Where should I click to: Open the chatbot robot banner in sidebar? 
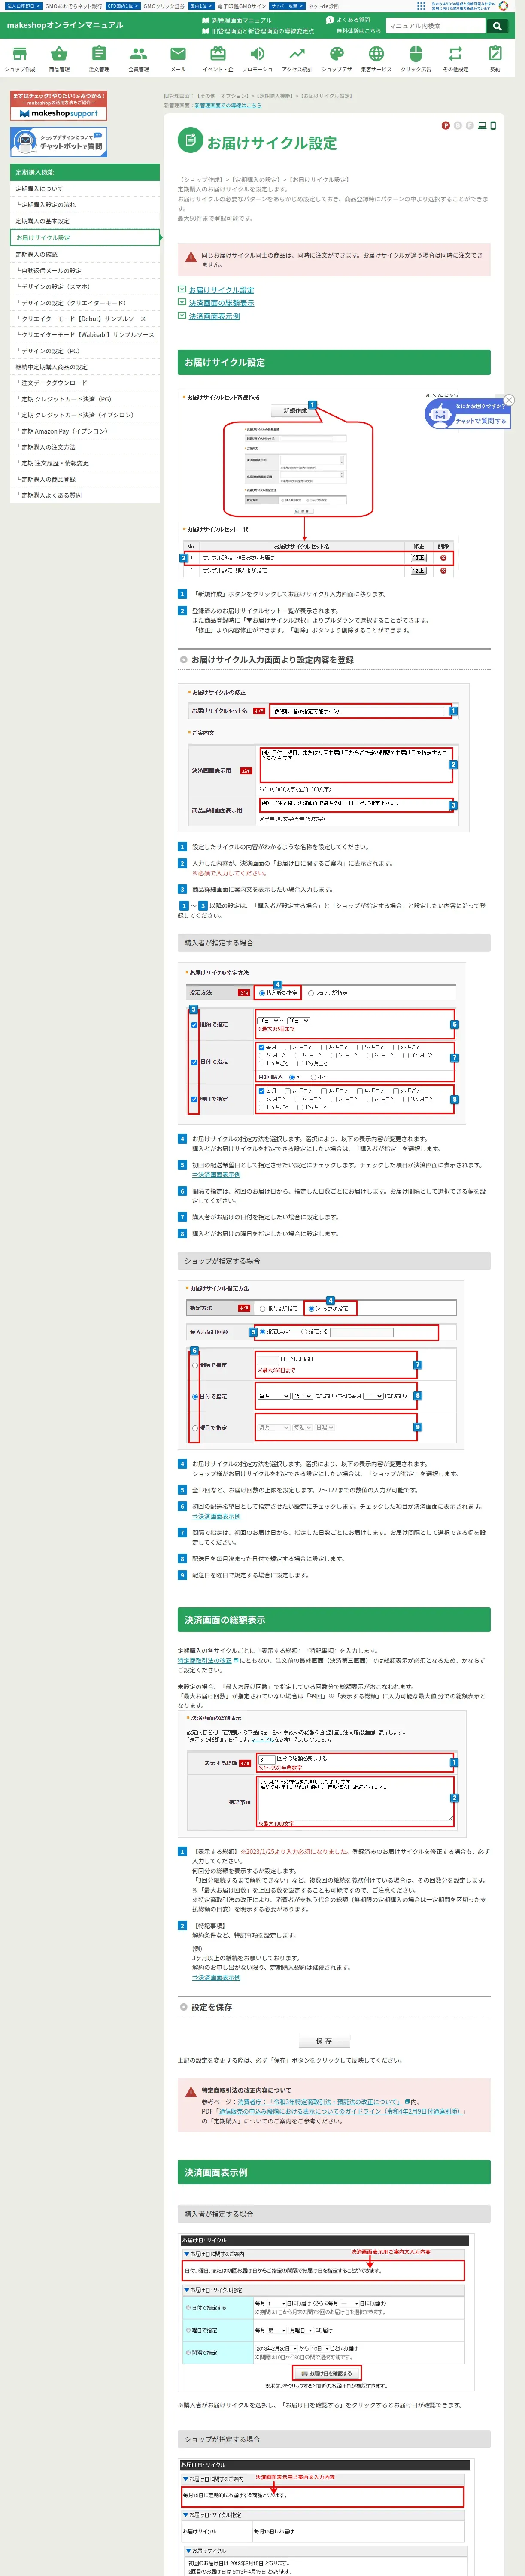59,142
